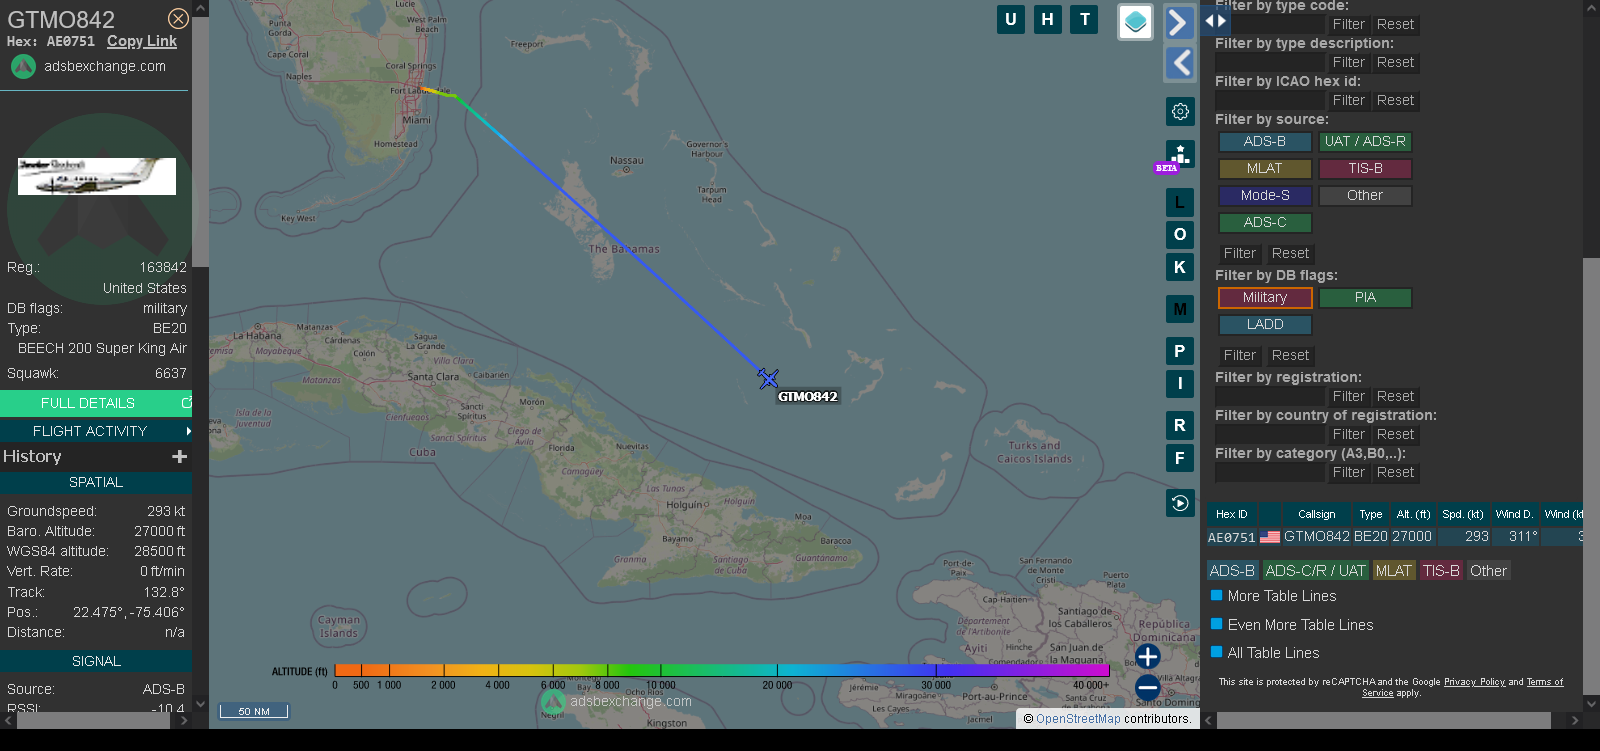Apply Filter for registration

click(1348, 396)
